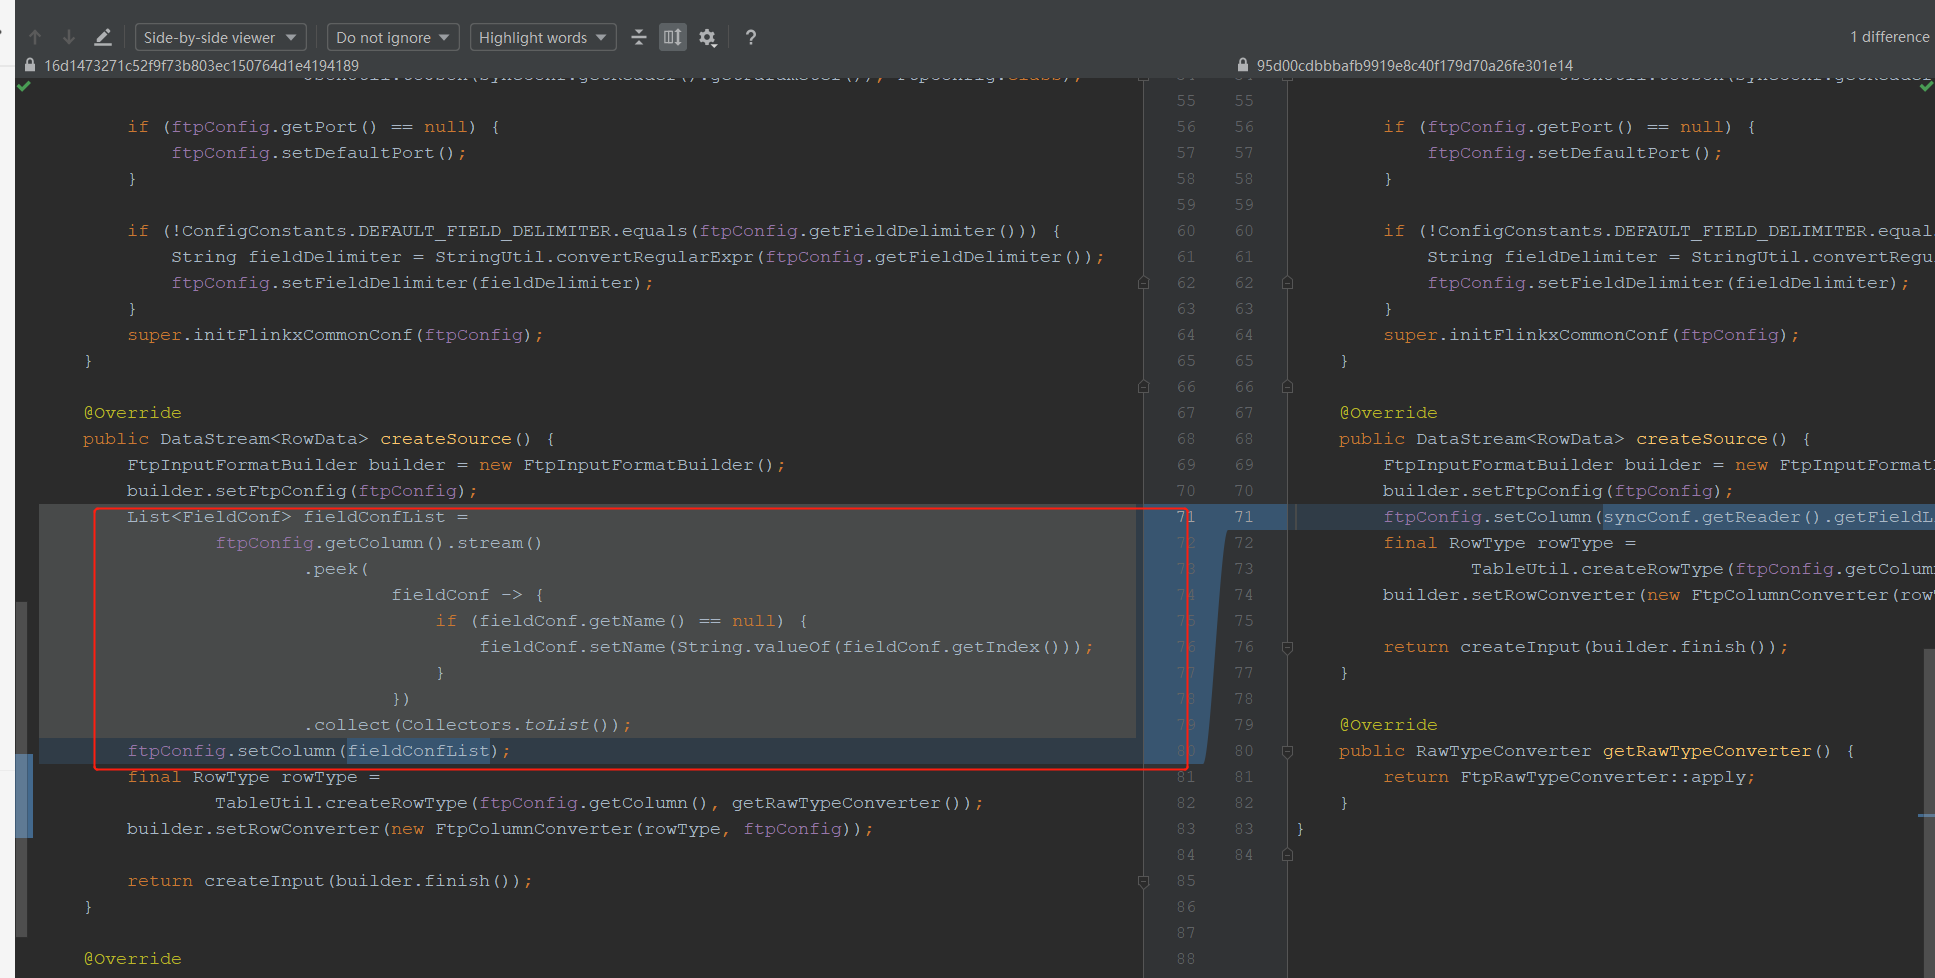The image size is (1935, 978).
Task: Click the green checkmark in the right pane
Action: 1926,87
